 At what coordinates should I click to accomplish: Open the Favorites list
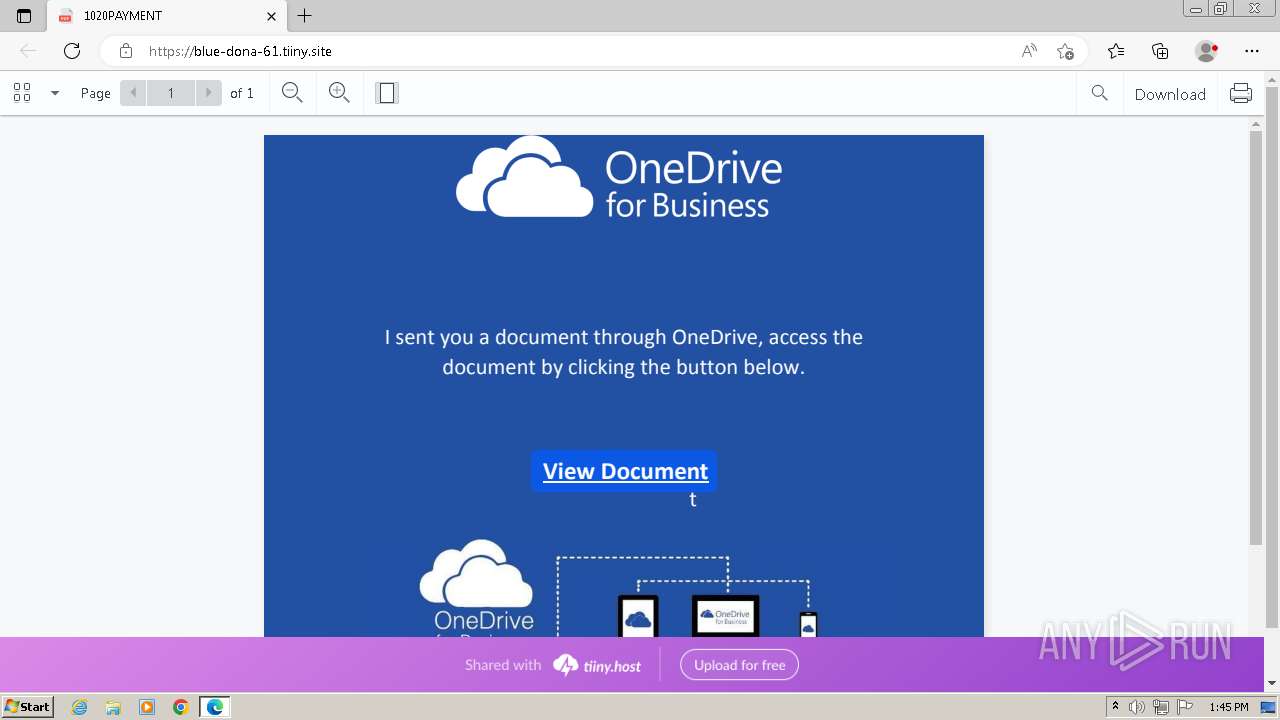point(1116,51)
